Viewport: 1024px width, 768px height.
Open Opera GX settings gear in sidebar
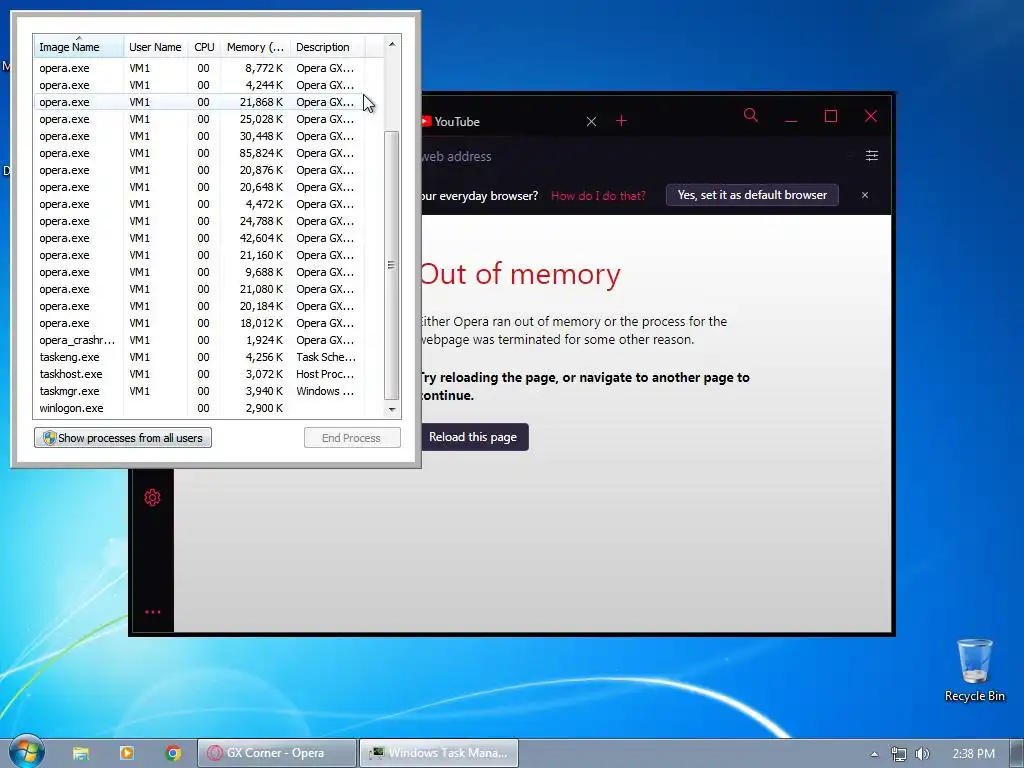tap(152, 498)
